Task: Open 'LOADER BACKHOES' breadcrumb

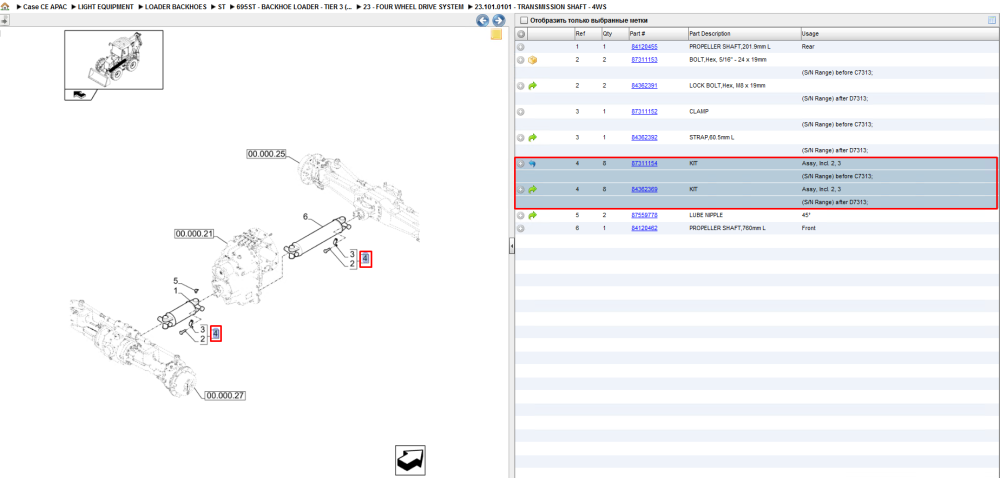Action: [x=175, y=6]
